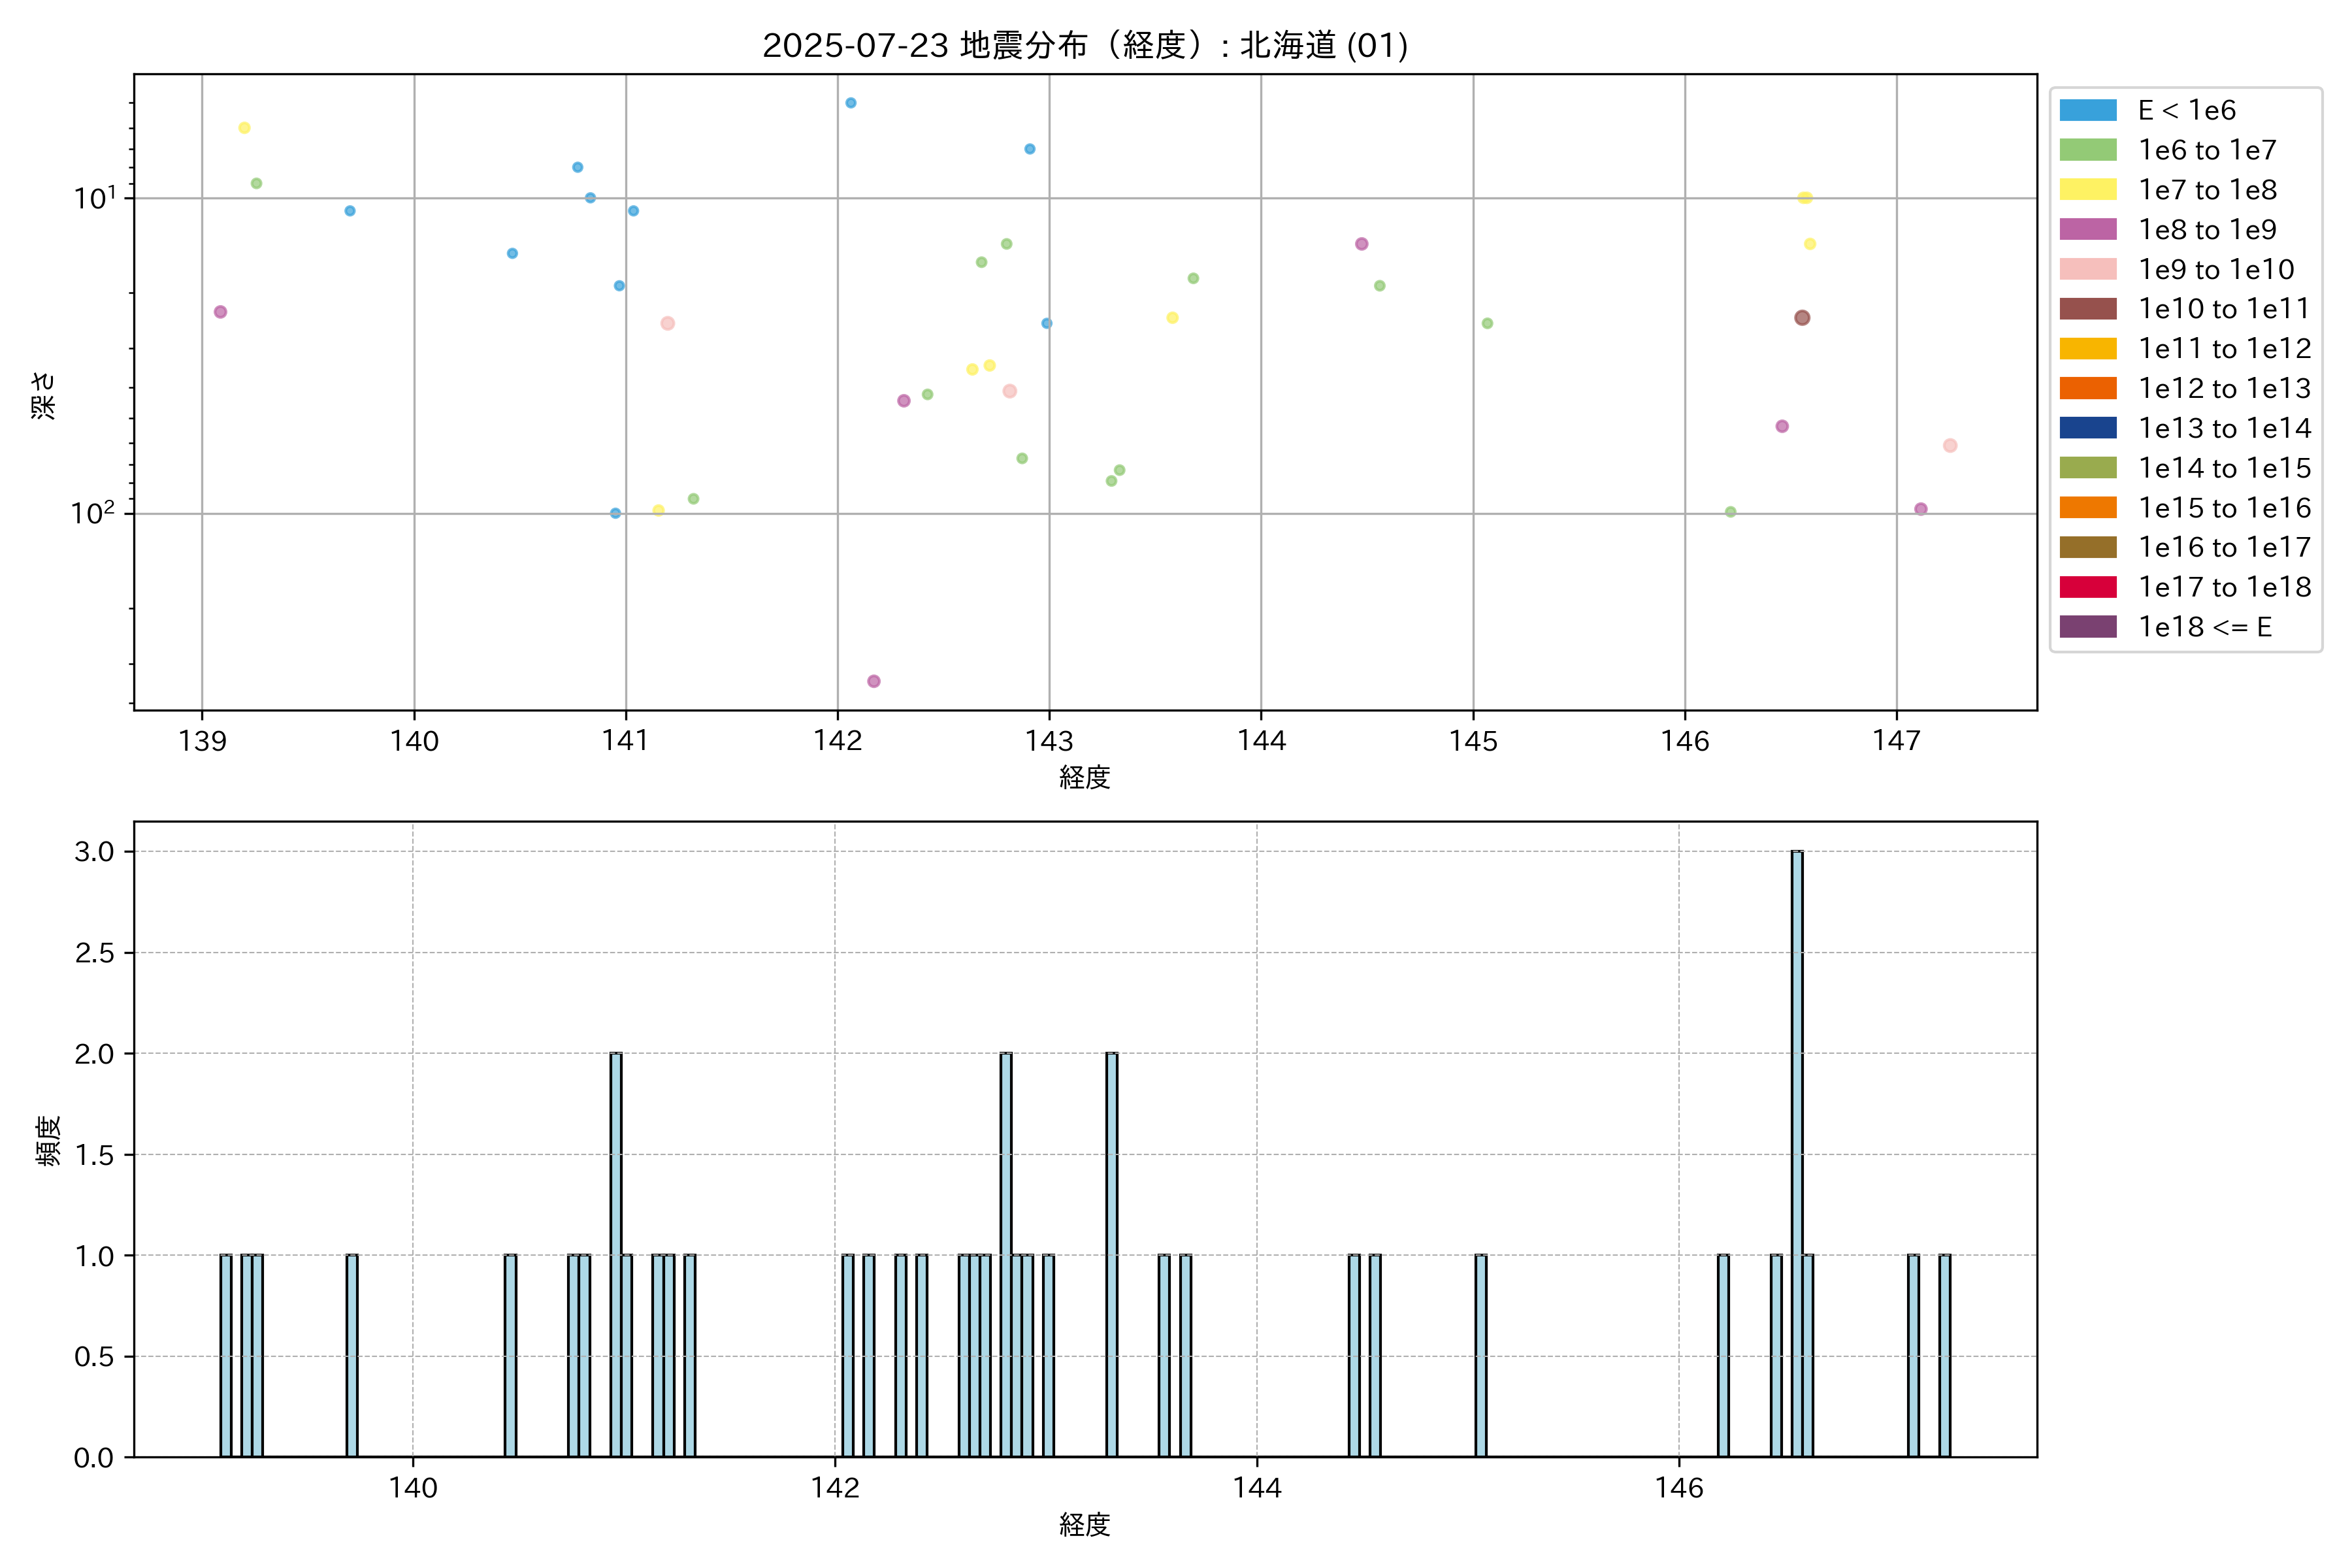2352x1568 pixels.
Task: Click the navy 1e13 to 1e14 legend swatch
Action: point(2087,428)
